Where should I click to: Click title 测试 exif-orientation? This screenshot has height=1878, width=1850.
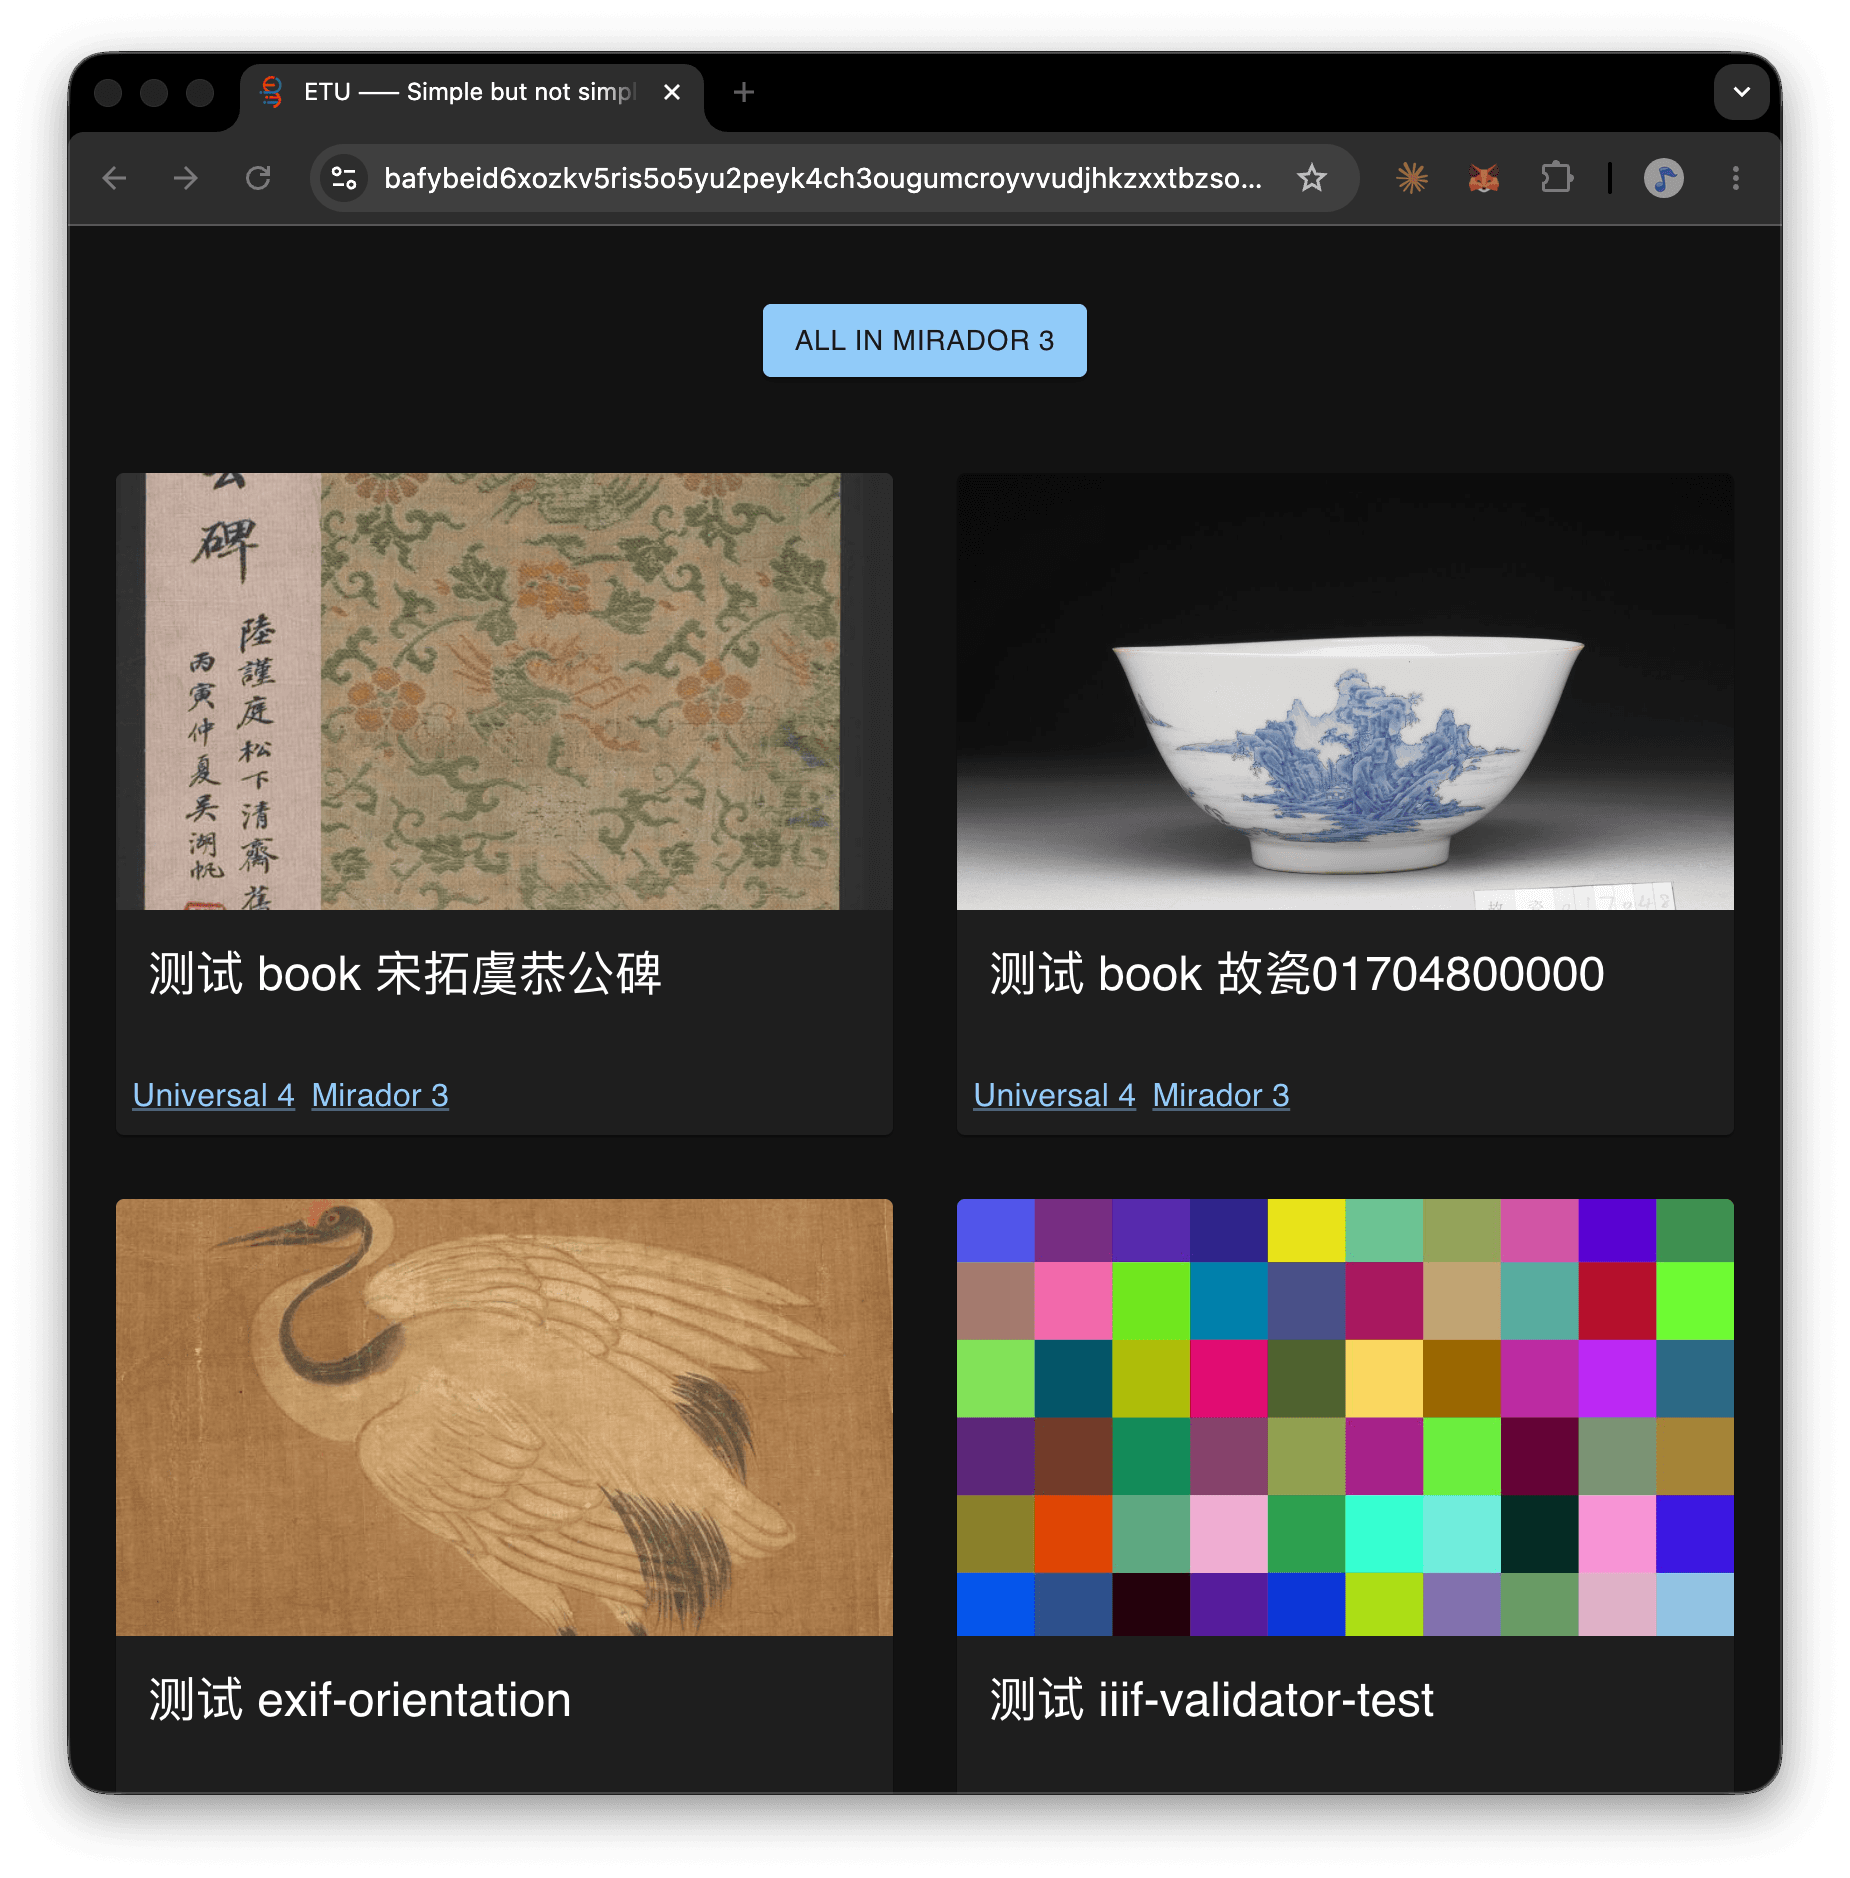(x=360, y=1700)
